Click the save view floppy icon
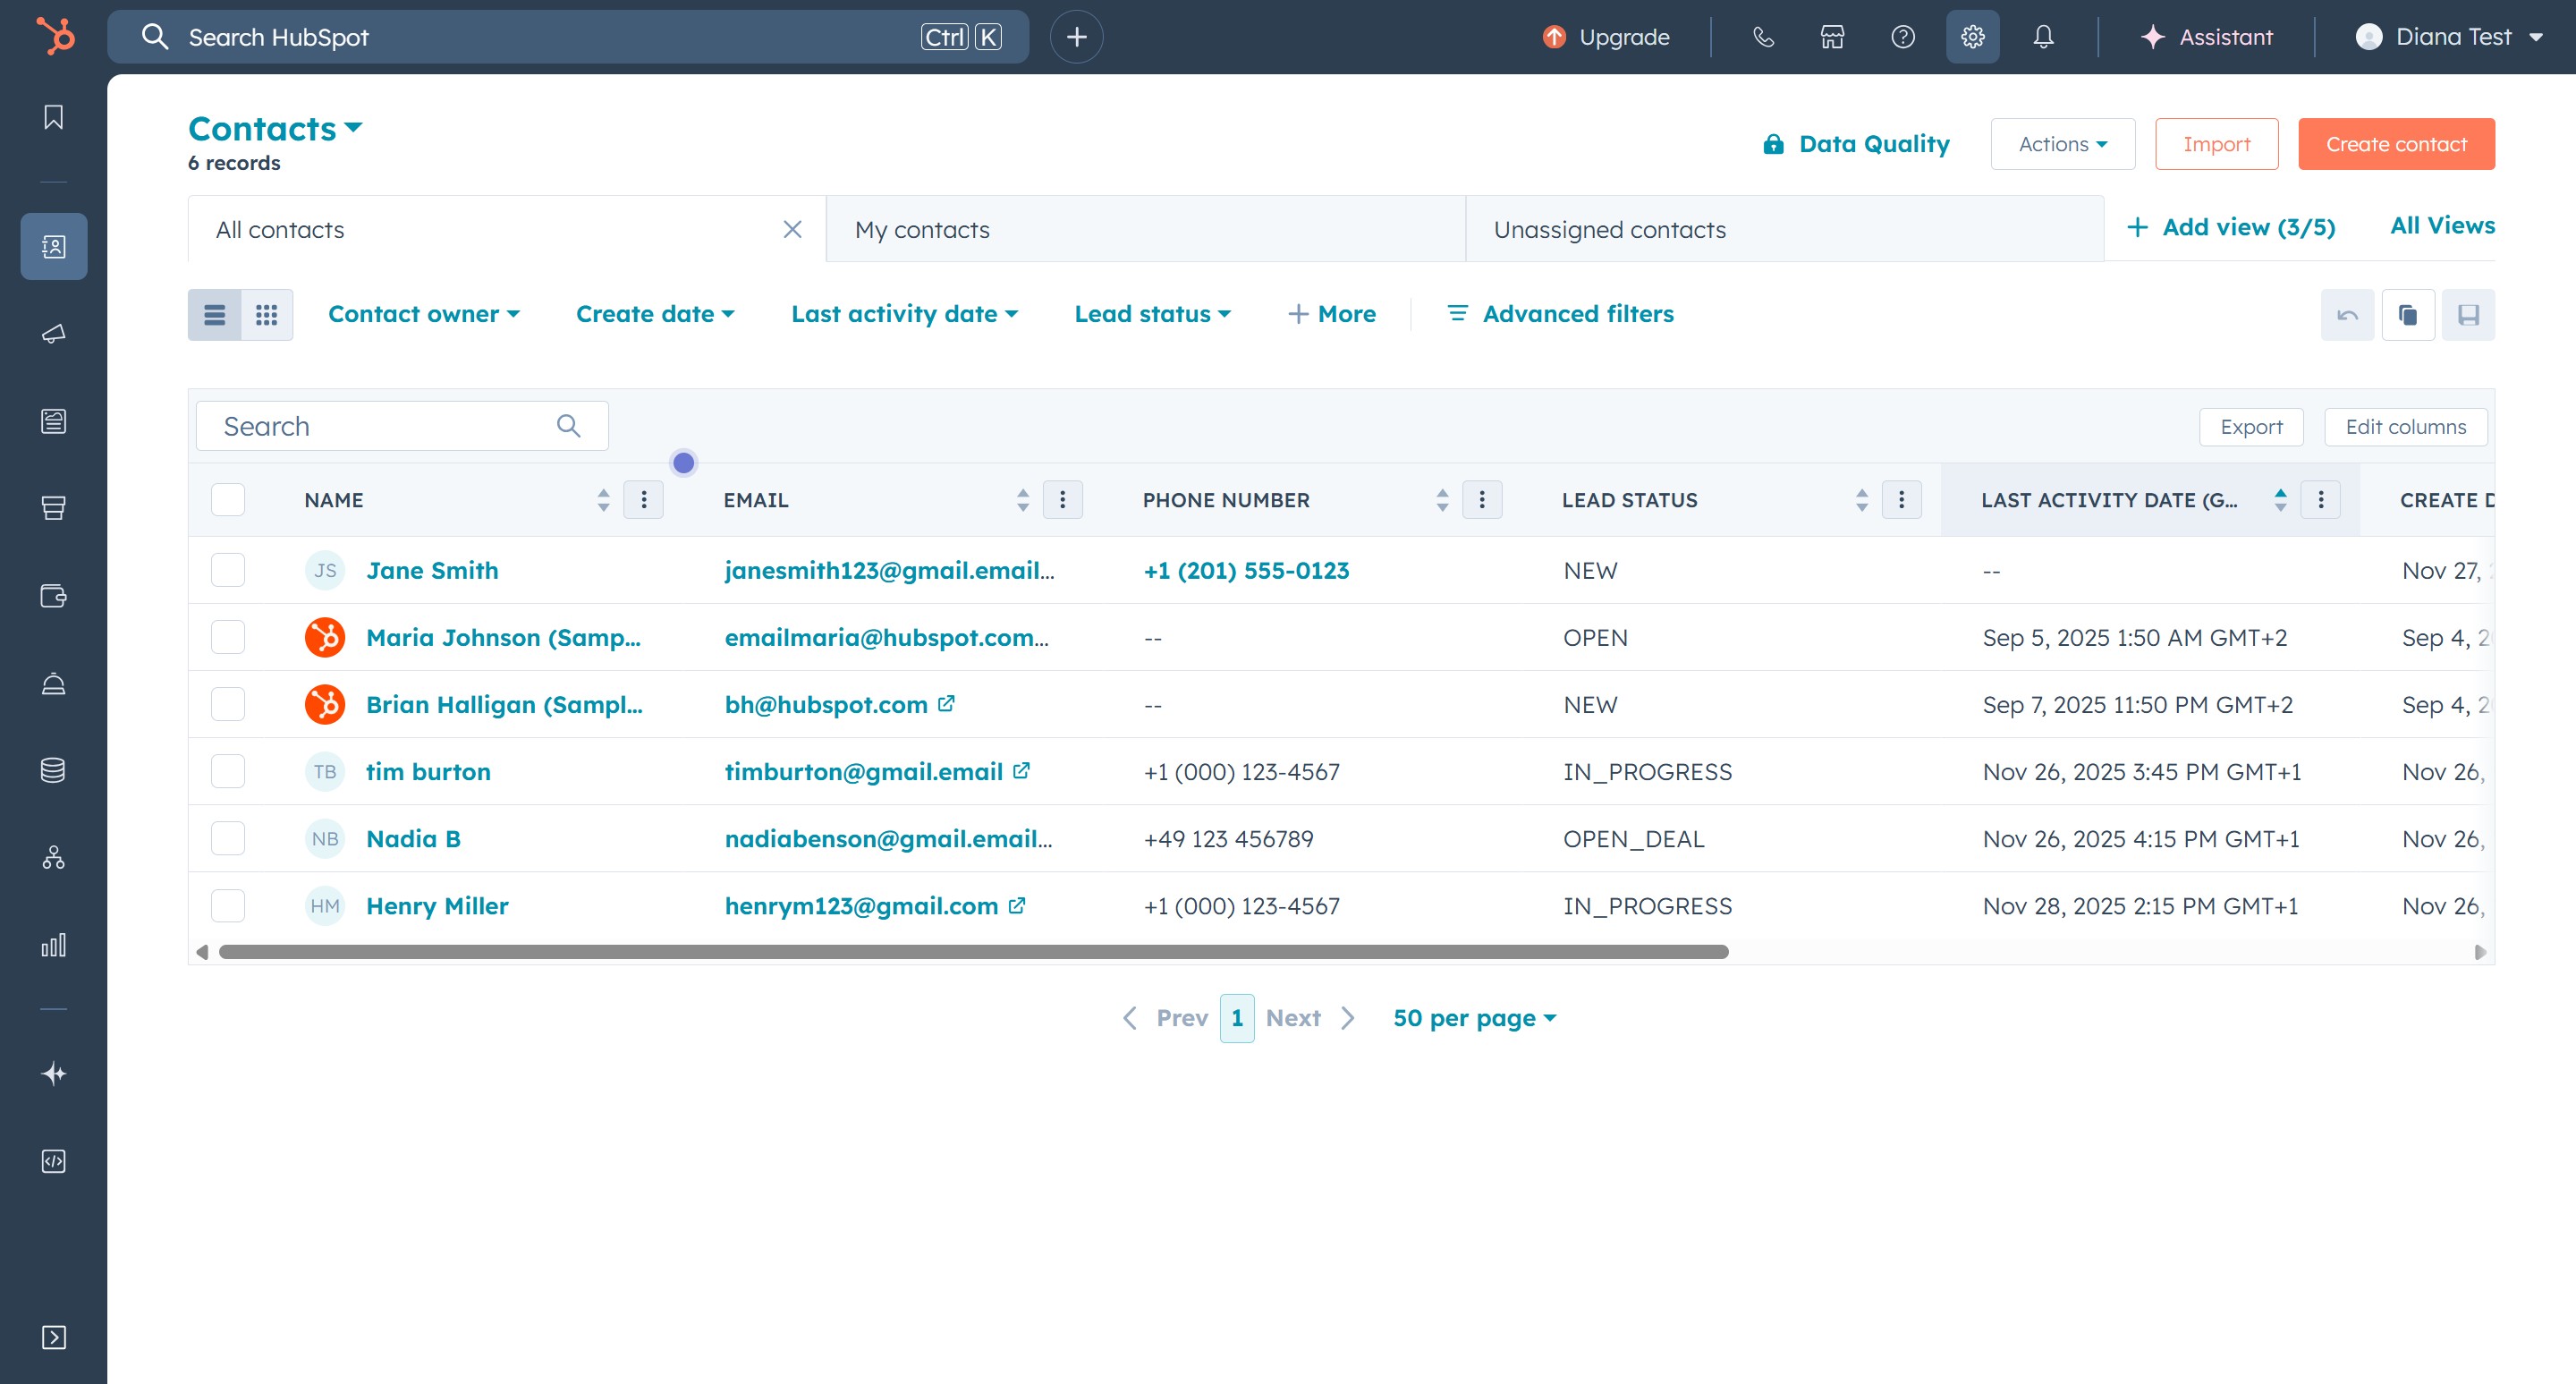The image size is (2576, 1384). [x=2468, y=315]
